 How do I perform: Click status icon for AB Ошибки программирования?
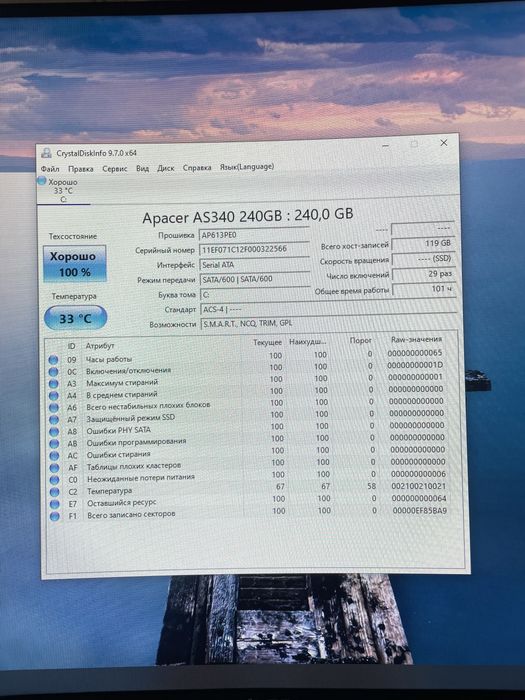(x=54, y=444)
